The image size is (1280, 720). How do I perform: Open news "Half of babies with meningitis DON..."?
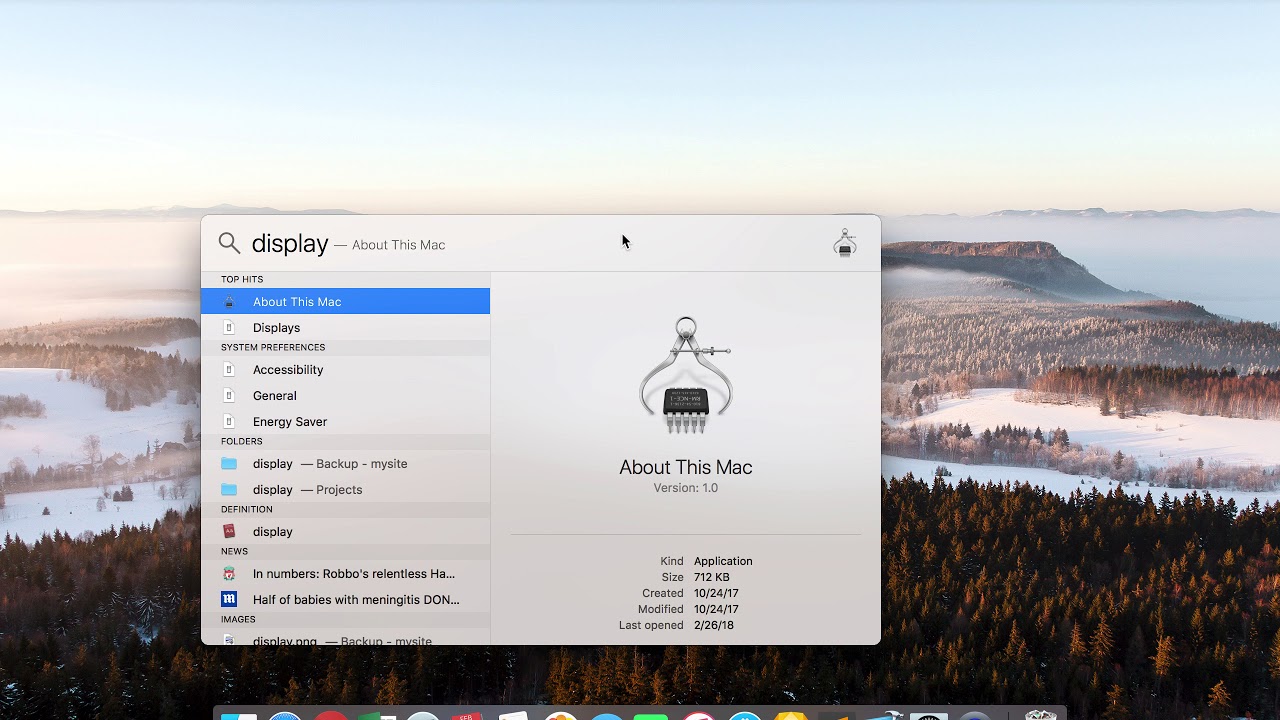click(345, 599)
